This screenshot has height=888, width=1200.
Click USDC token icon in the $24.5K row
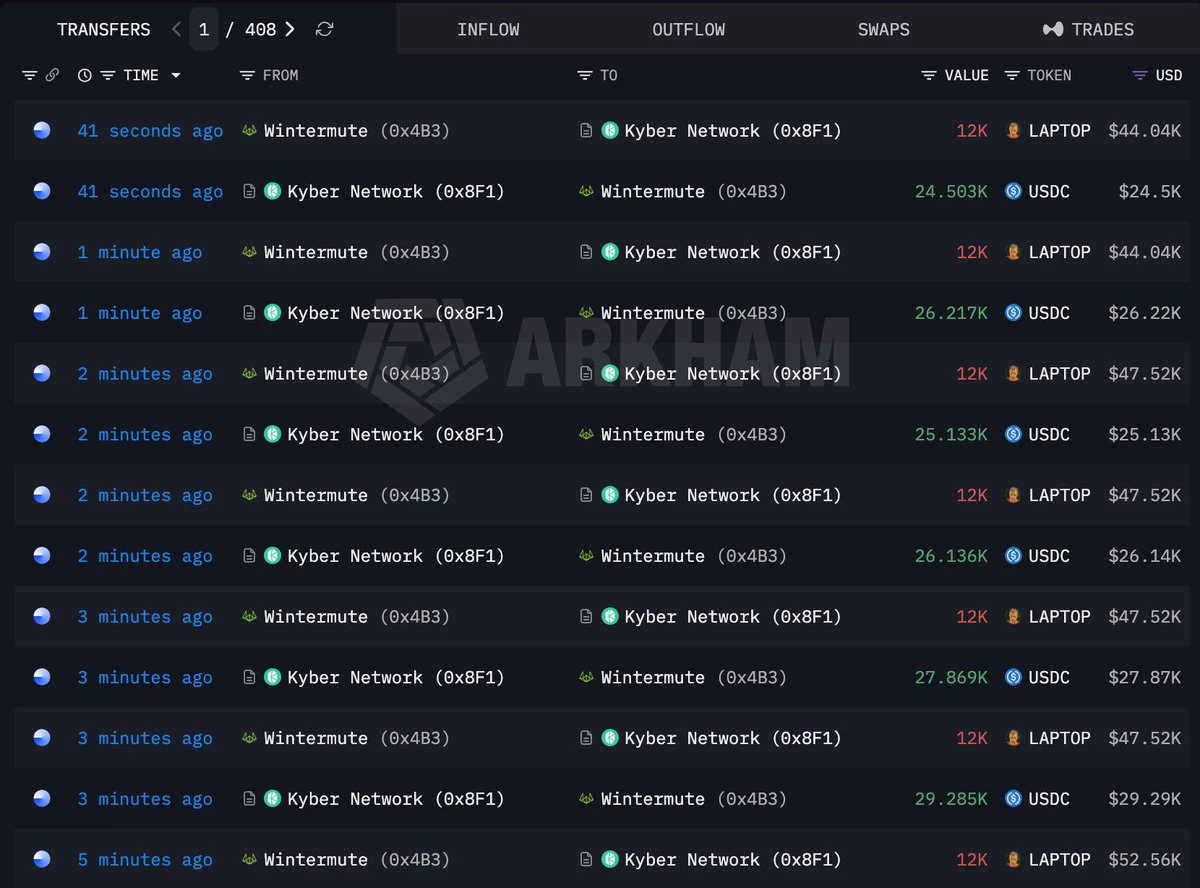tap(1013, 191)
